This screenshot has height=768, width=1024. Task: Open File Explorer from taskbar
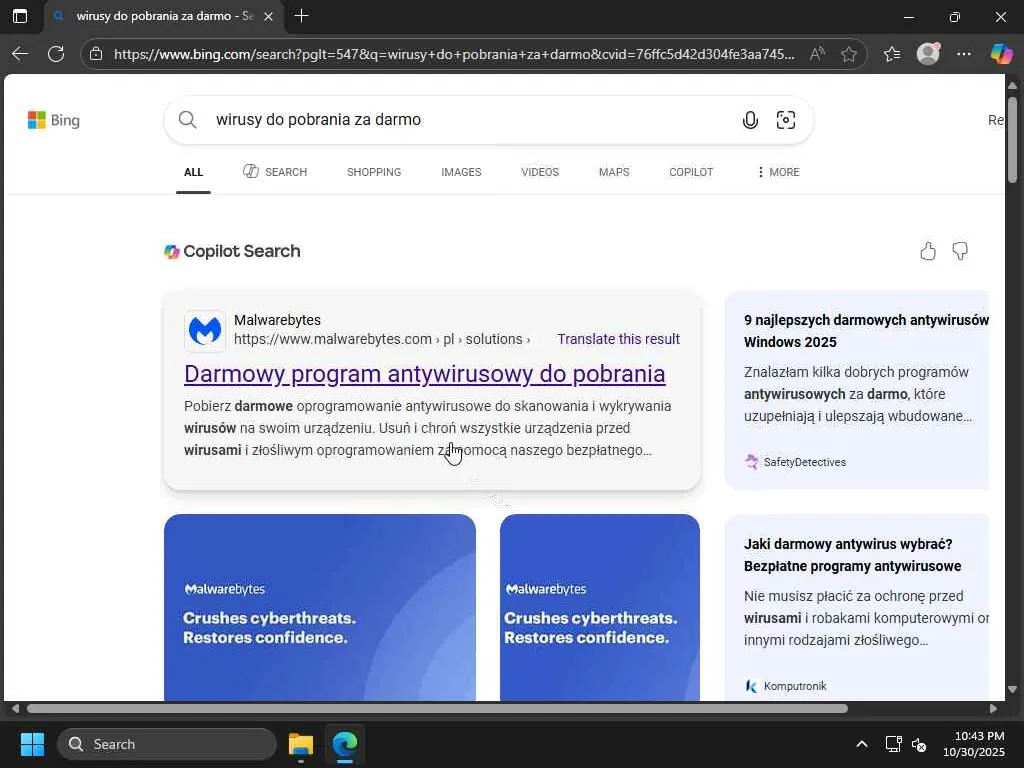point(301,744)
